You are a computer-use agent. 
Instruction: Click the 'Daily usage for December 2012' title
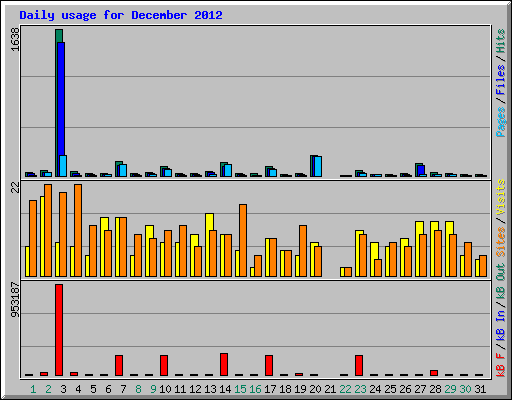click(x=121, y=15)
